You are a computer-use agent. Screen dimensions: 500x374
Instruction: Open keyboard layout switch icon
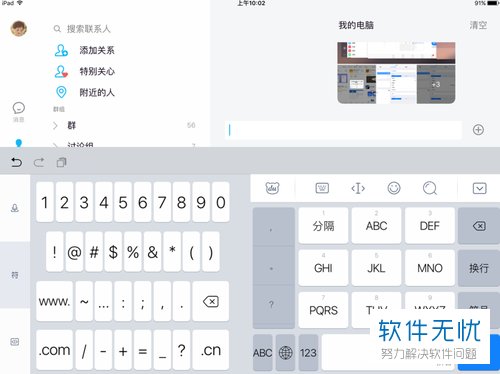322,188
